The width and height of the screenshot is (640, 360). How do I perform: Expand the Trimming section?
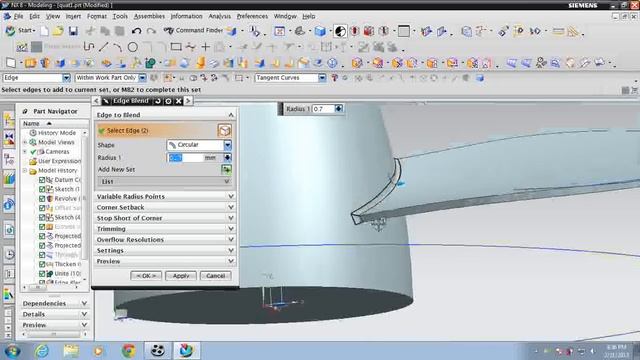(x=165, y=229)
